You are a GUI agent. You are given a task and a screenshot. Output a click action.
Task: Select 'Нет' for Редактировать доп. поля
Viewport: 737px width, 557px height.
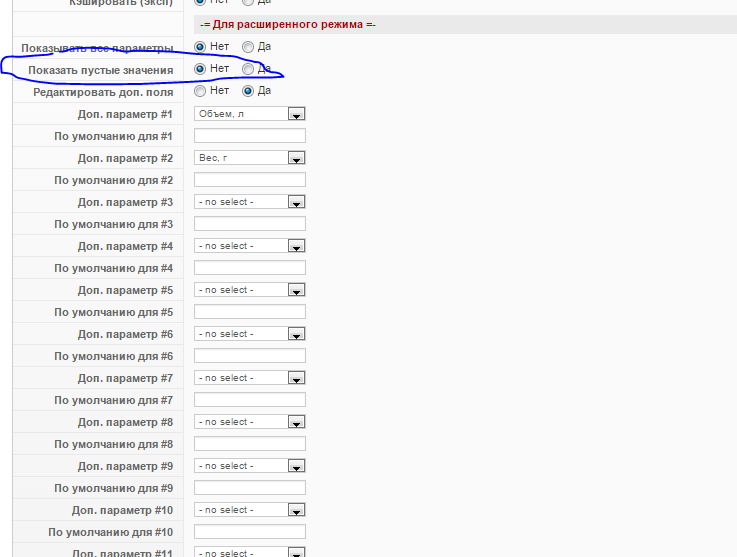coord(200,91)
